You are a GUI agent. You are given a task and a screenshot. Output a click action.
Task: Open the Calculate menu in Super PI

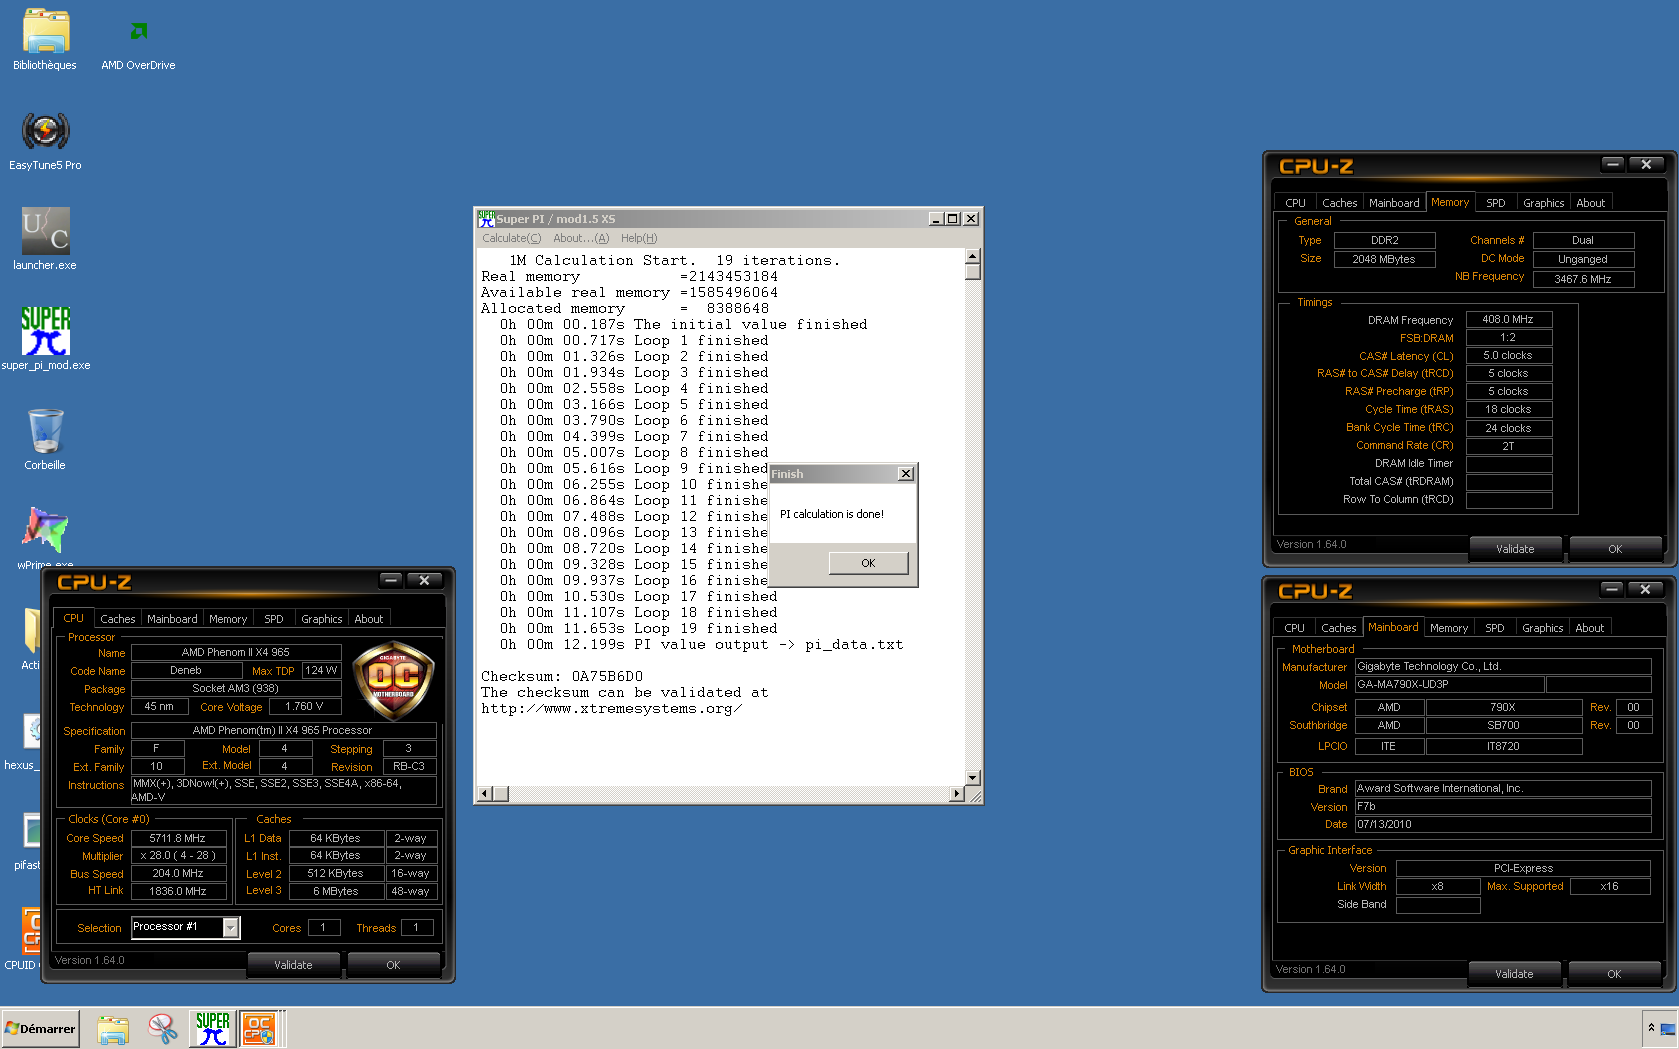pos(511,238)
